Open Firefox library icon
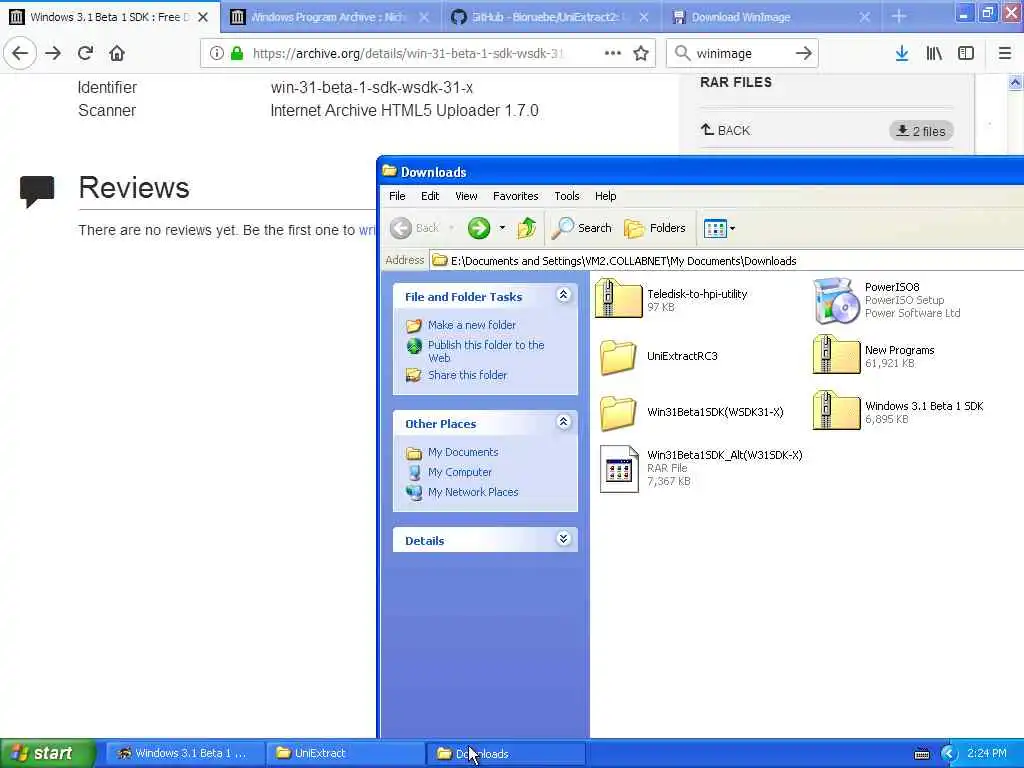The height and width of the screenshot is (768, 1024). click(x=934, y=54)
